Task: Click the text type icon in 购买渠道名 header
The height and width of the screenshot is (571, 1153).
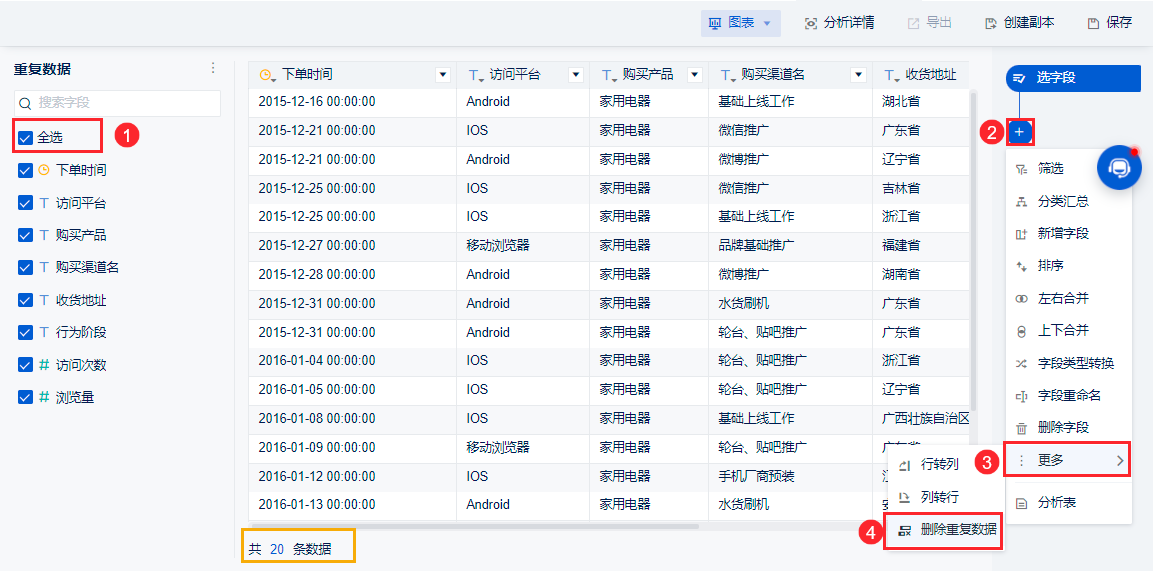Action: tap(727, 75)
